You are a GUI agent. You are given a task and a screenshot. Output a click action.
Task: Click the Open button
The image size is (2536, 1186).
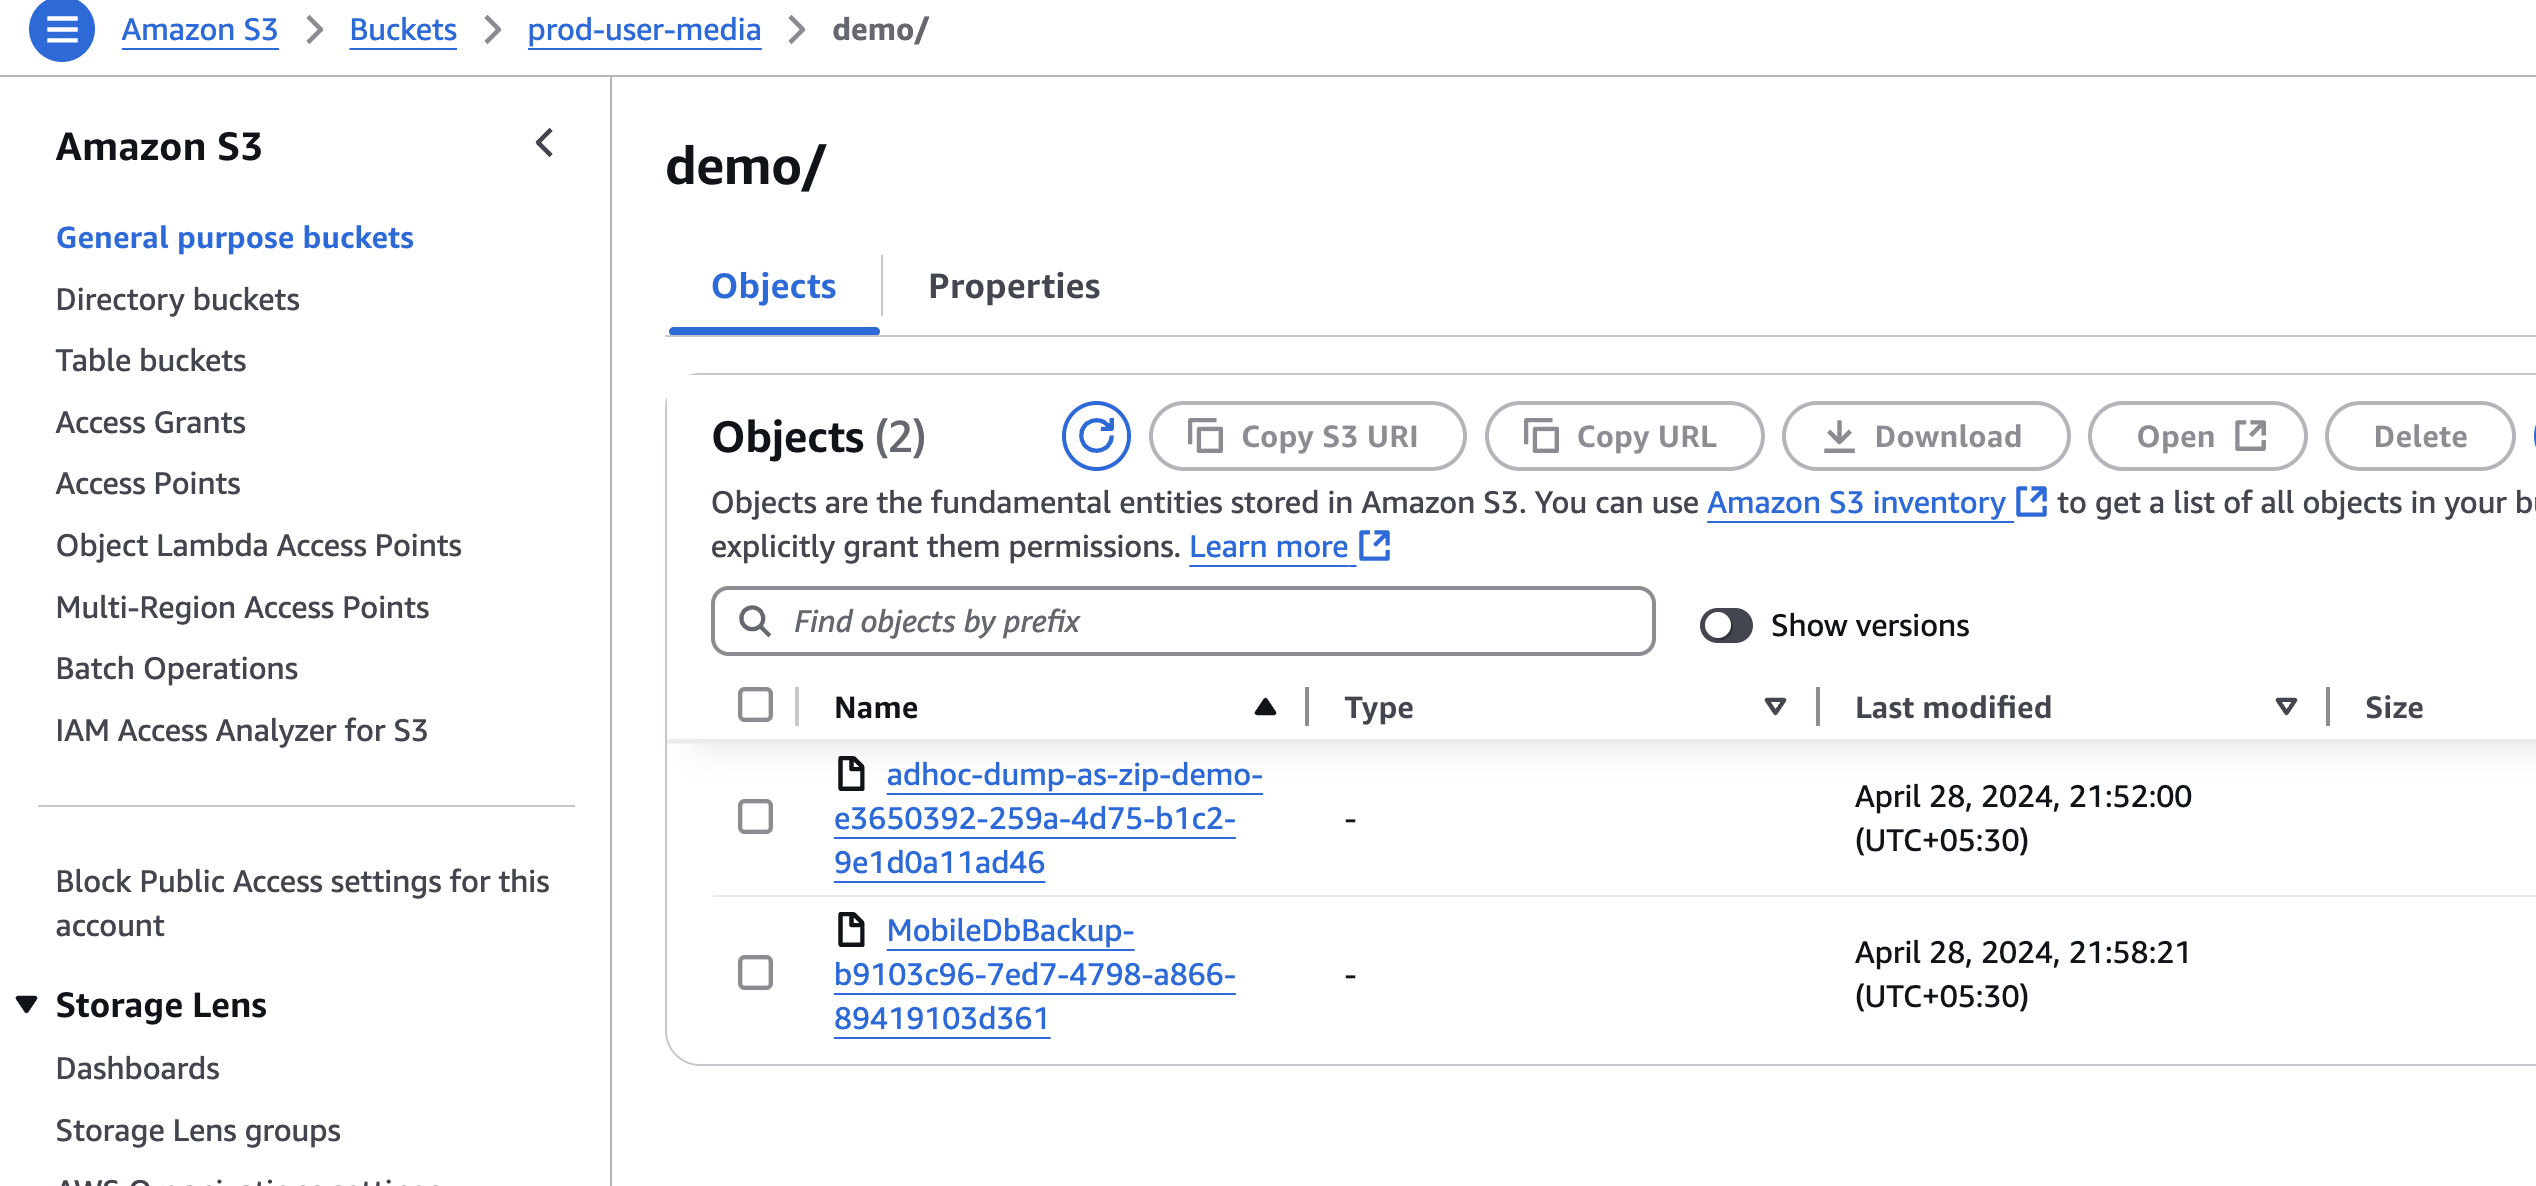tap(2198, 436)
